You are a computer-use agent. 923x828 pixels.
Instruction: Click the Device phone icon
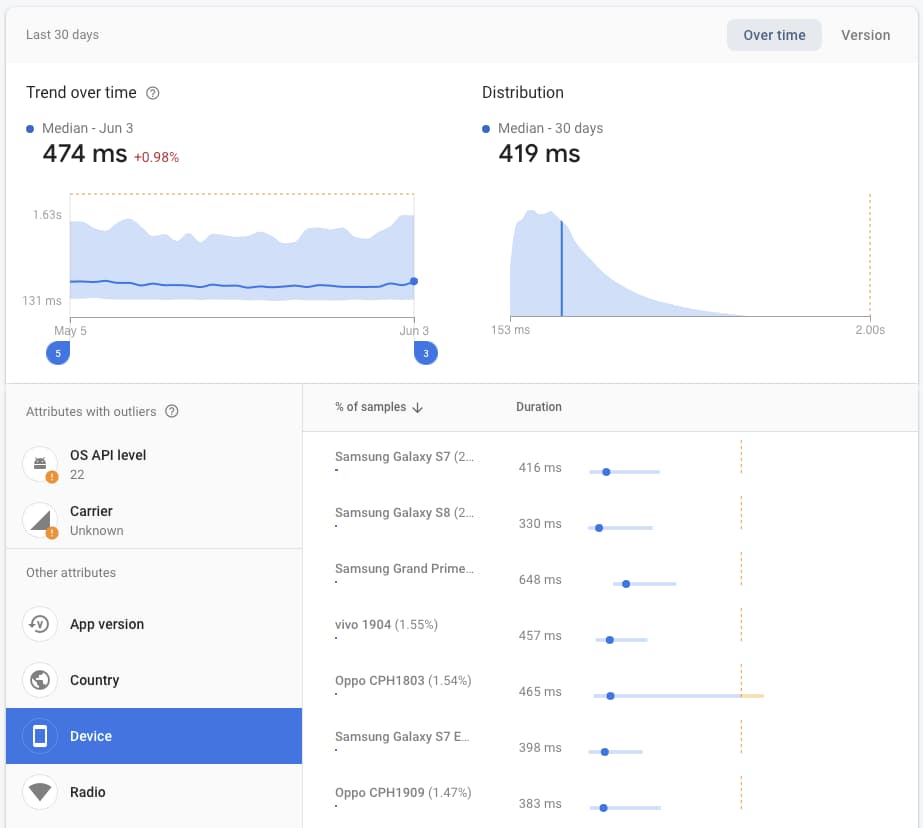[40, 736]
